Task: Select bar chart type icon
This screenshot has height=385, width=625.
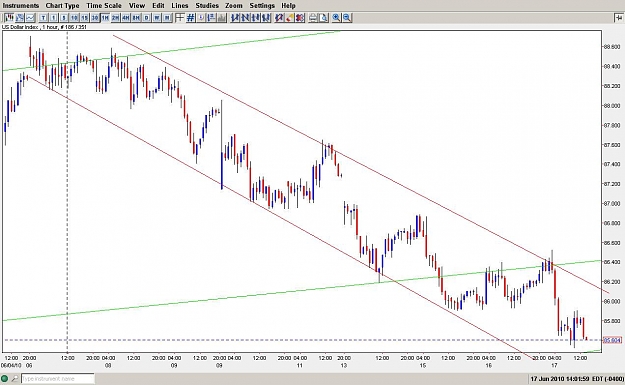Action: [20, 18]
